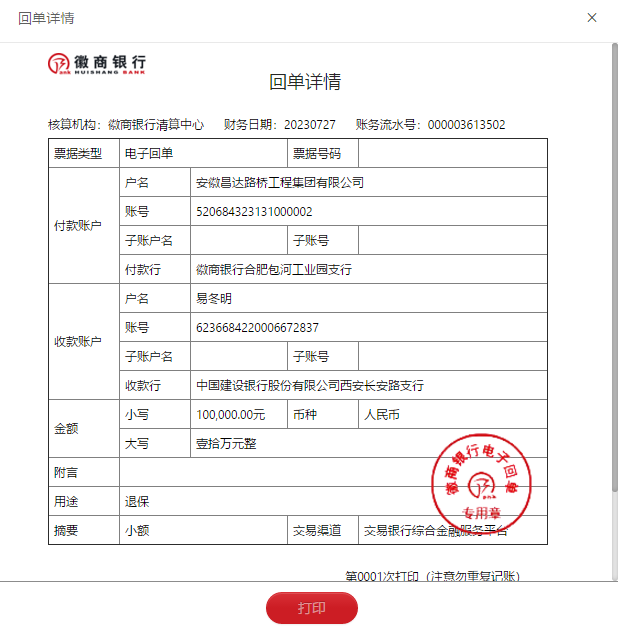
Task: Click the red 打印 button
Action: tap(311, 608)
